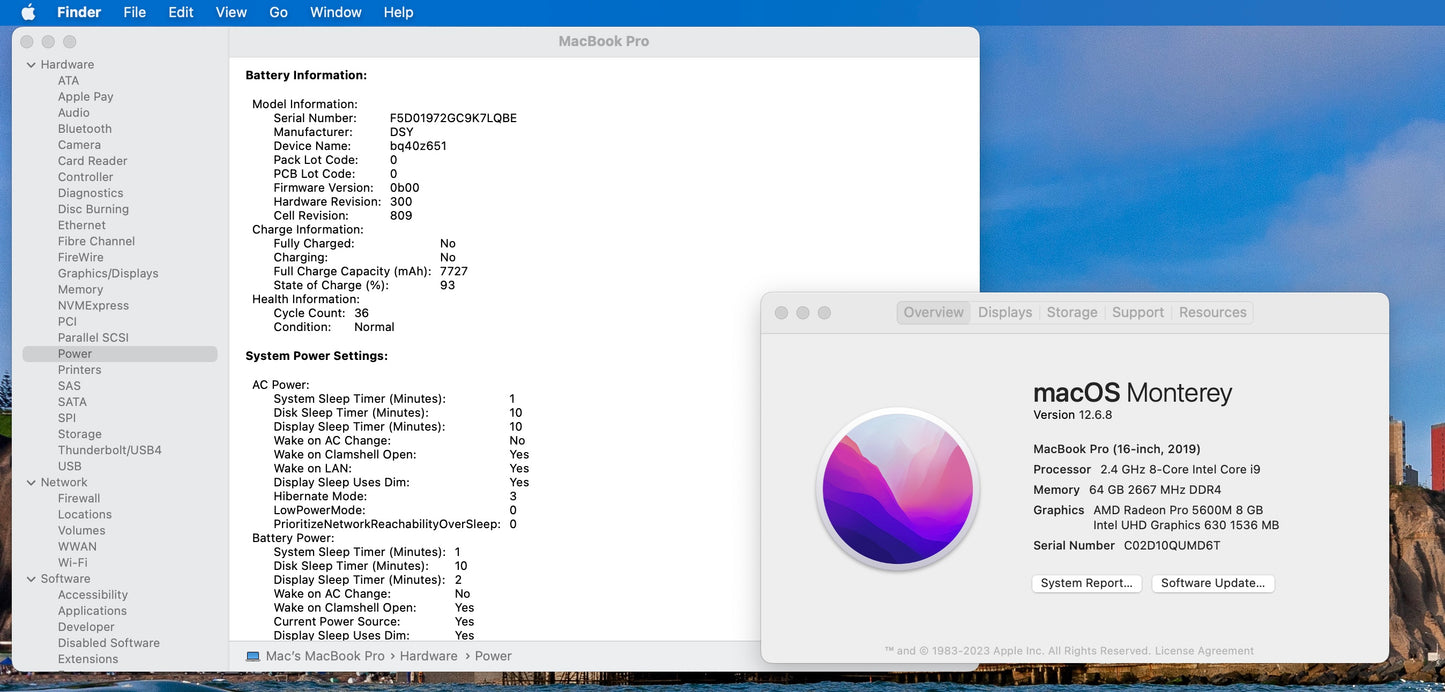Viewport: 1445px width, 692px height.
Task: Select Wi-Fi under Network
Action: [72, 563]
